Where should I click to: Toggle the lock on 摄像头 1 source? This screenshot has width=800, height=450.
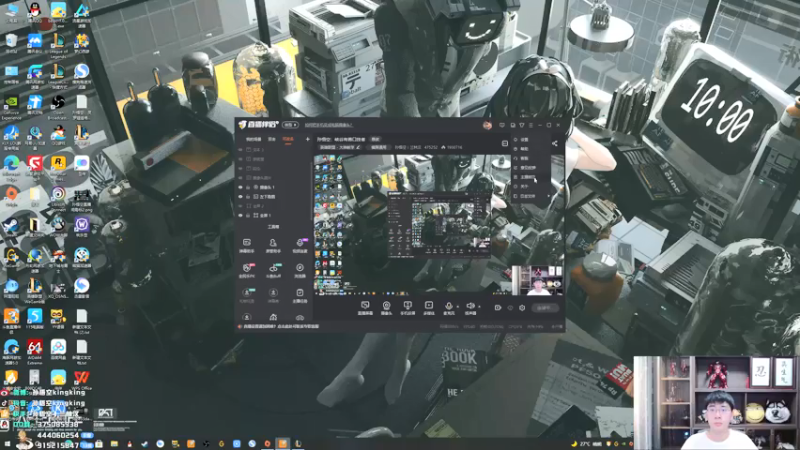248,187
